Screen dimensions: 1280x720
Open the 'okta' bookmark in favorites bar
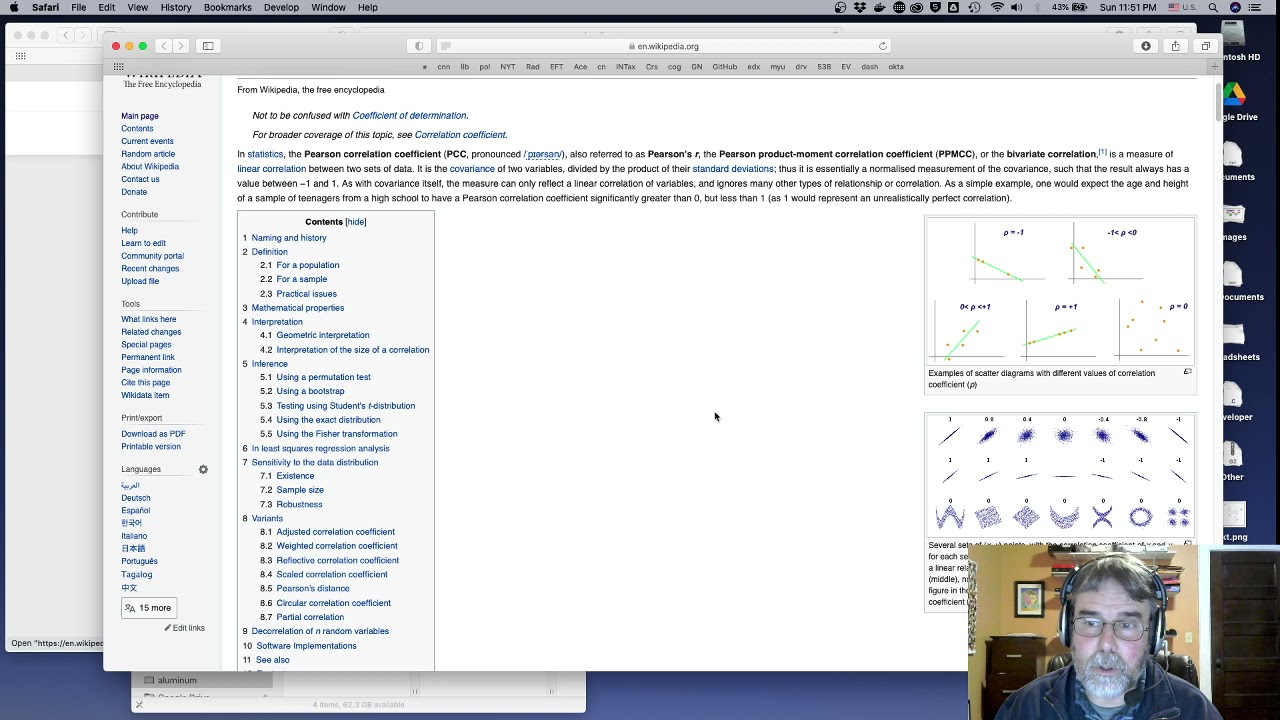(896, 67)
